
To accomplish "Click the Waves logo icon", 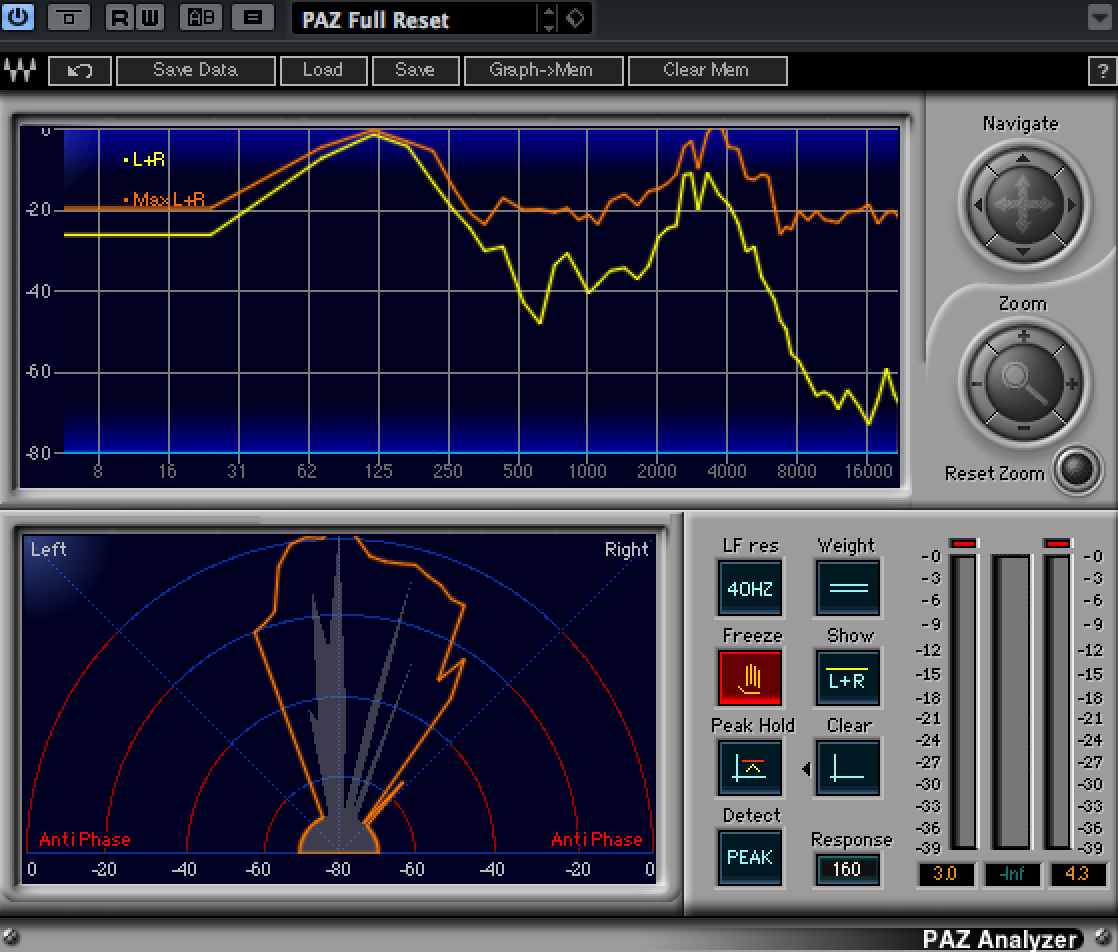I will pyautogui.click(x=20, y=71).
